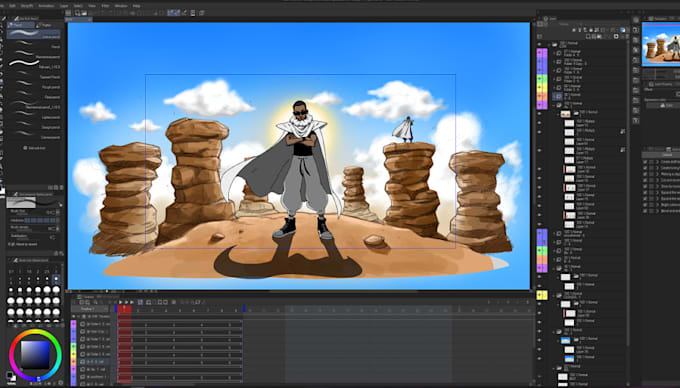Toggle visibility of the topmost layer folder

click(539, 44)
